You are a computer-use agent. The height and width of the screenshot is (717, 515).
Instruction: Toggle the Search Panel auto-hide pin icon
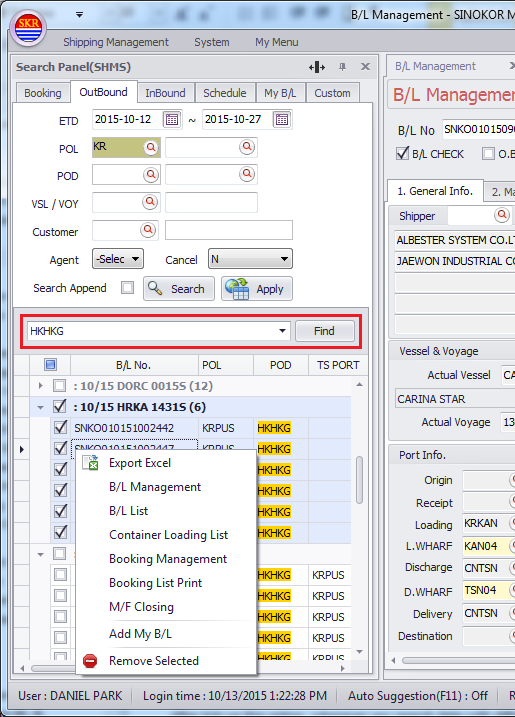point(342,67)
